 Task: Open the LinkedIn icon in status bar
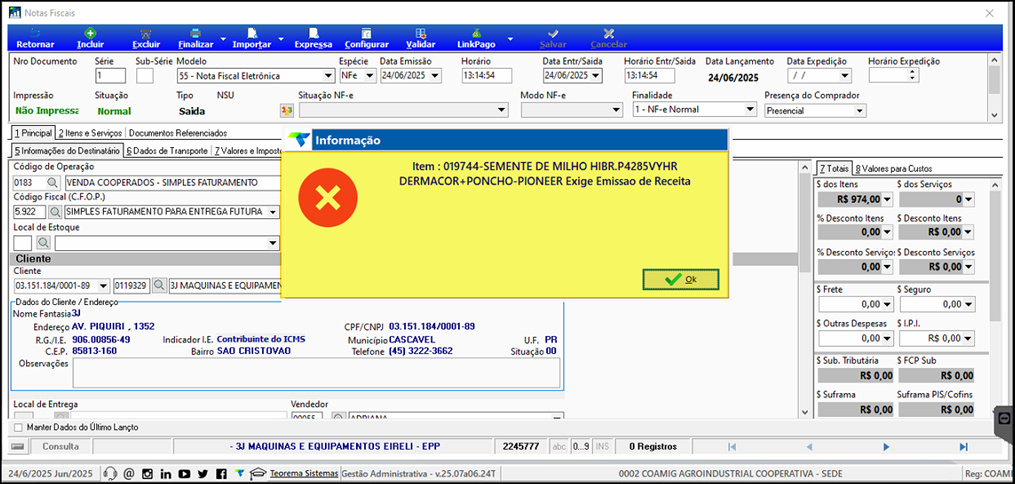[166, 473]
